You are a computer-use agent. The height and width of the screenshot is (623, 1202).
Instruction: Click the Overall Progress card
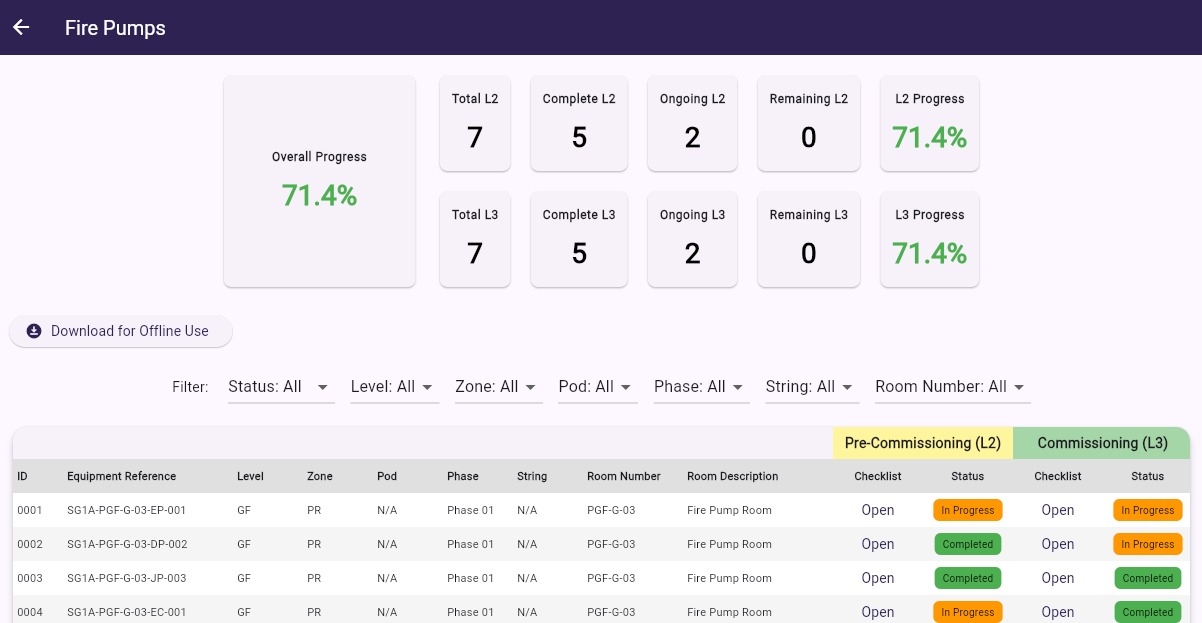click(x=319, y=181)
